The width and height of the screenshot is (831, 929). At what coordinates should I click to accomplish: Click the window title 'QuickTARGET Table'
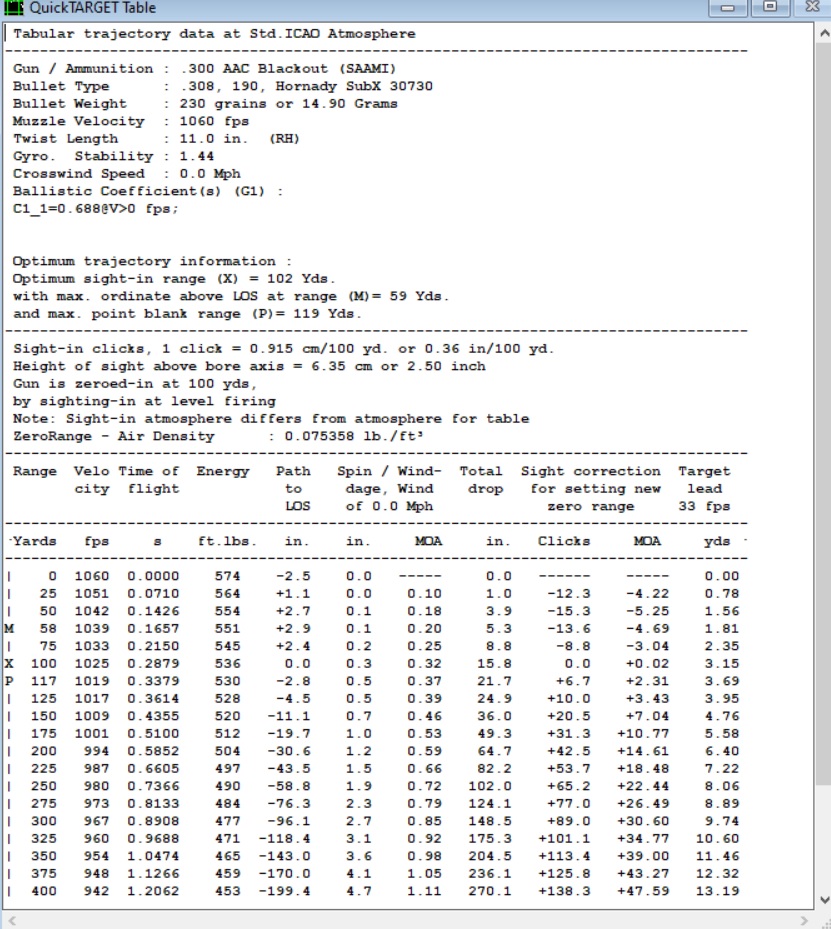click(x=92, y=8)
